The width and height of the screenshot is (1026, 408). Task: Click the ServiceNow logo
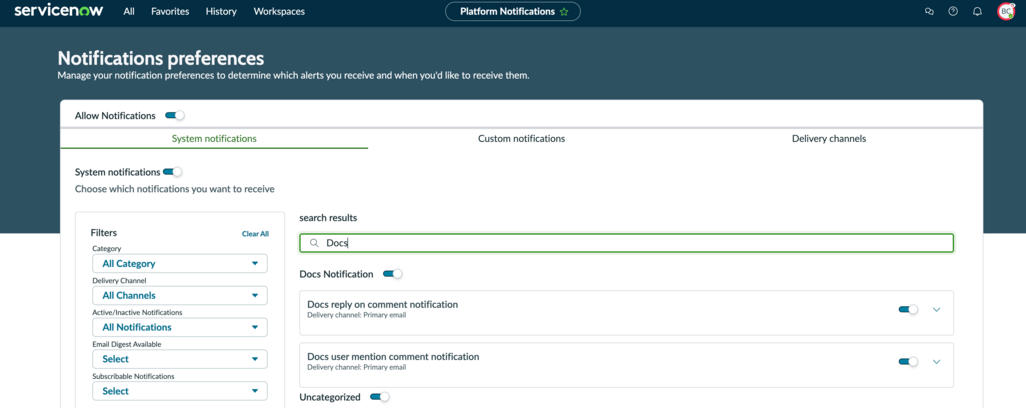(59, 10)
